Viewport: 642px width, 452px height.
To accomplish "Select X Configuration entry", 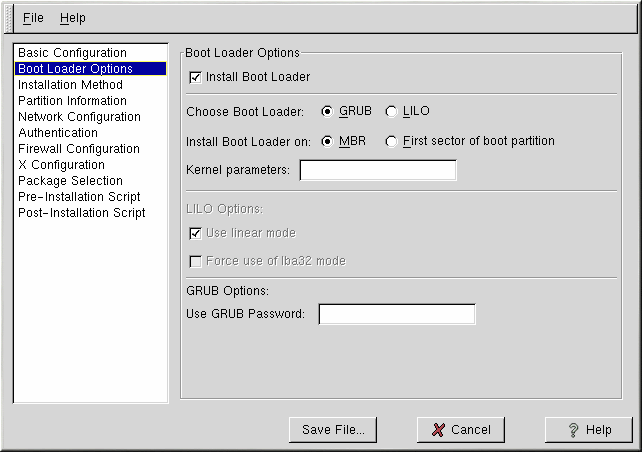I will [x=61, y=165].
